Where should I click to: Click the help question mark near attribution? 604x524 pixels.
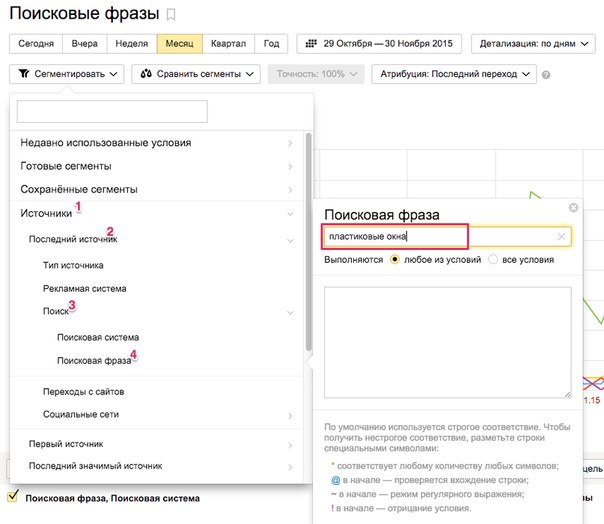click(545, 74)
